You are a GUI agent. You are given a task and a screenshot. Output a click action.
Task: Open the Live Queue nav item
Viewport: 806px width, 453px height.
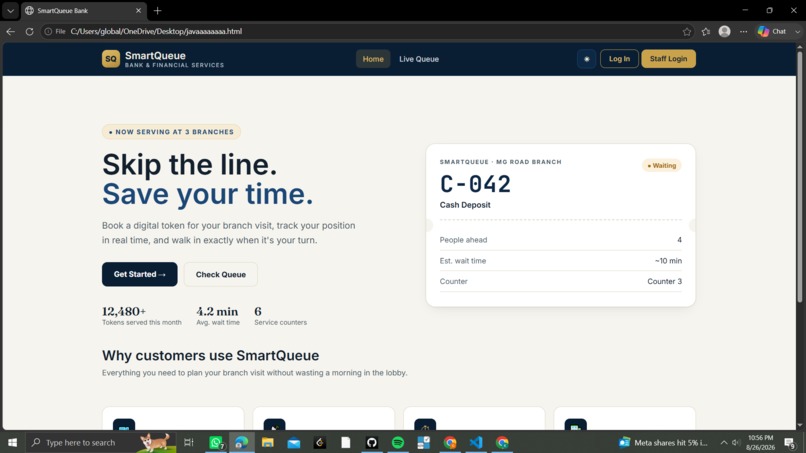[419, 59]
